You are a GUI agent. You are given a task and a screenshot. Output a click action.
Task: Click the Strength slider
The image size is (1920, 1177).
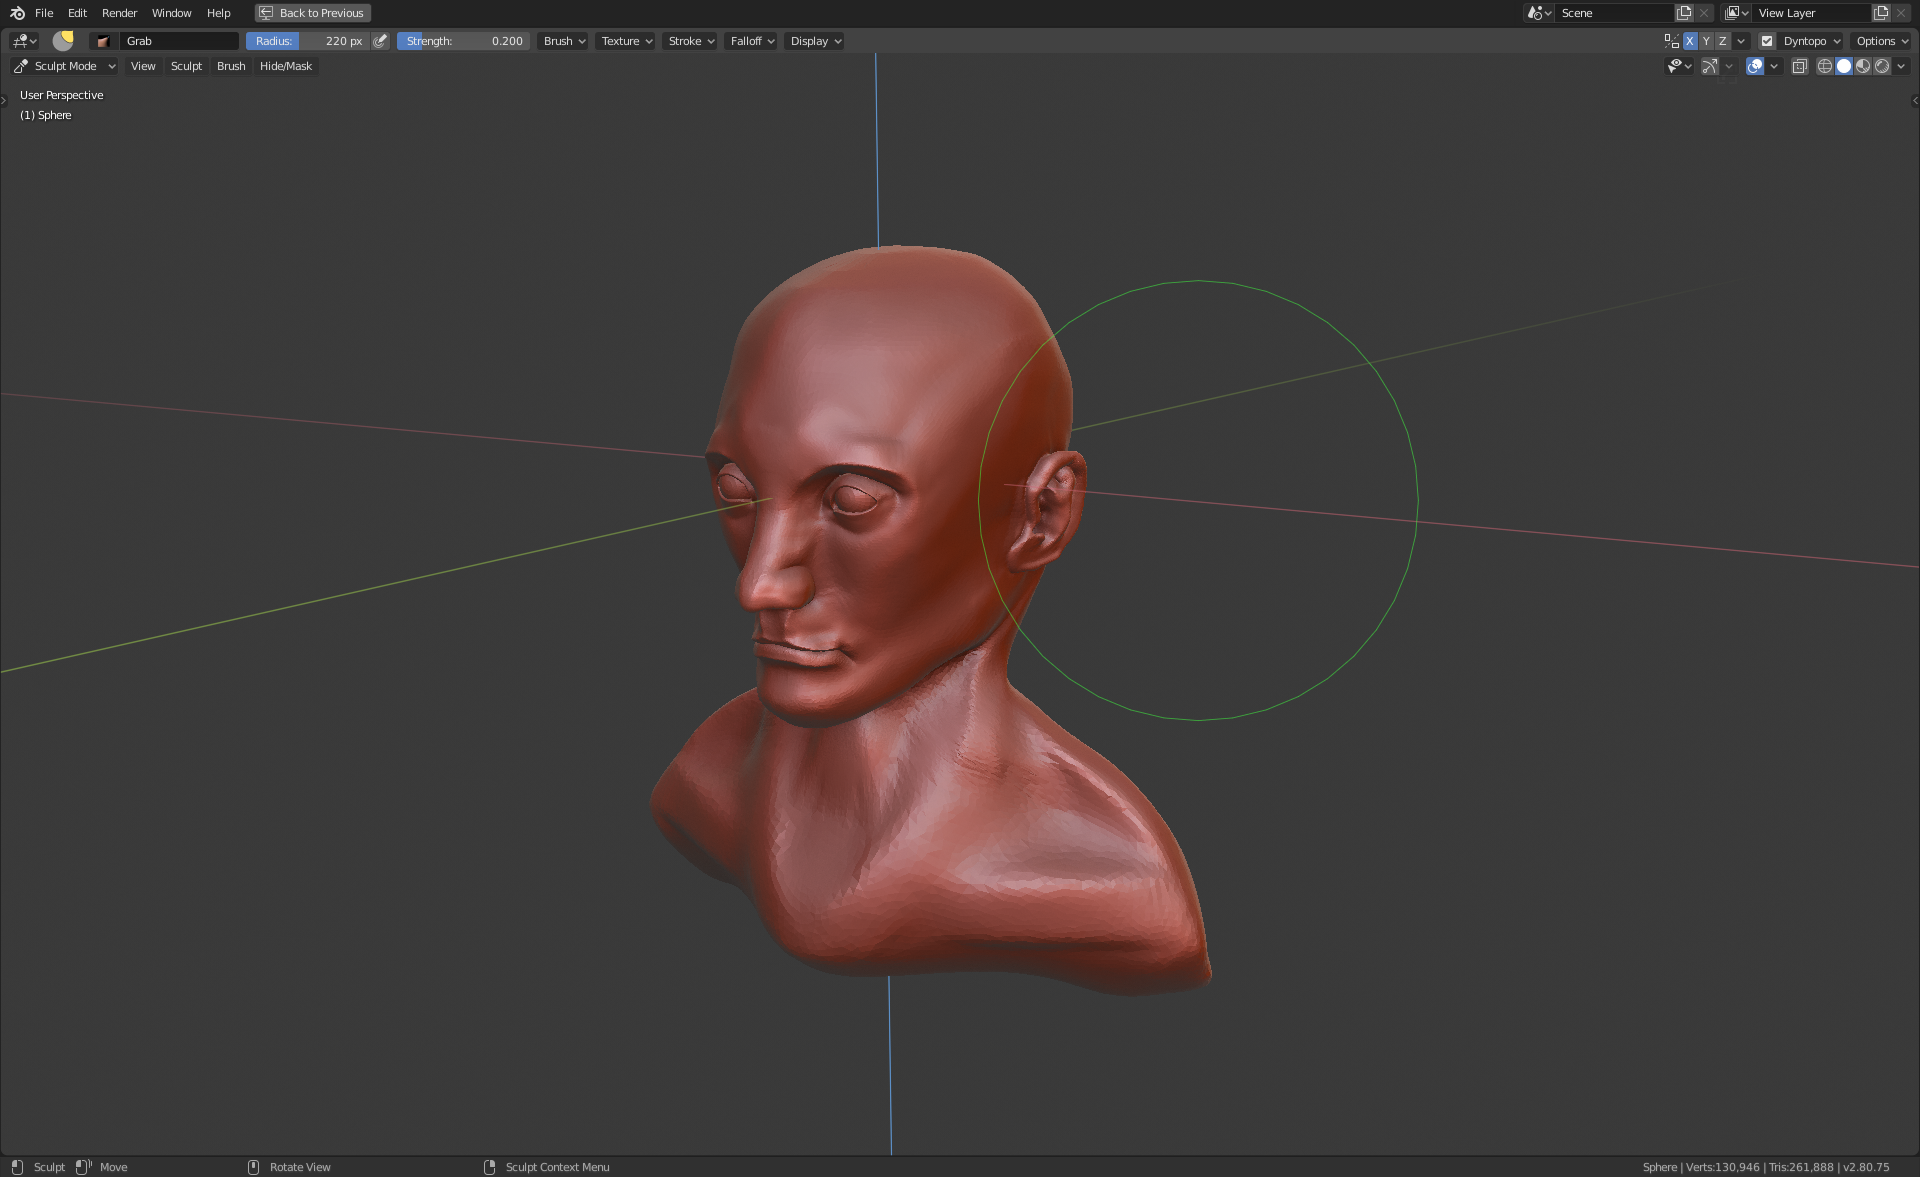tap(463, 41)
